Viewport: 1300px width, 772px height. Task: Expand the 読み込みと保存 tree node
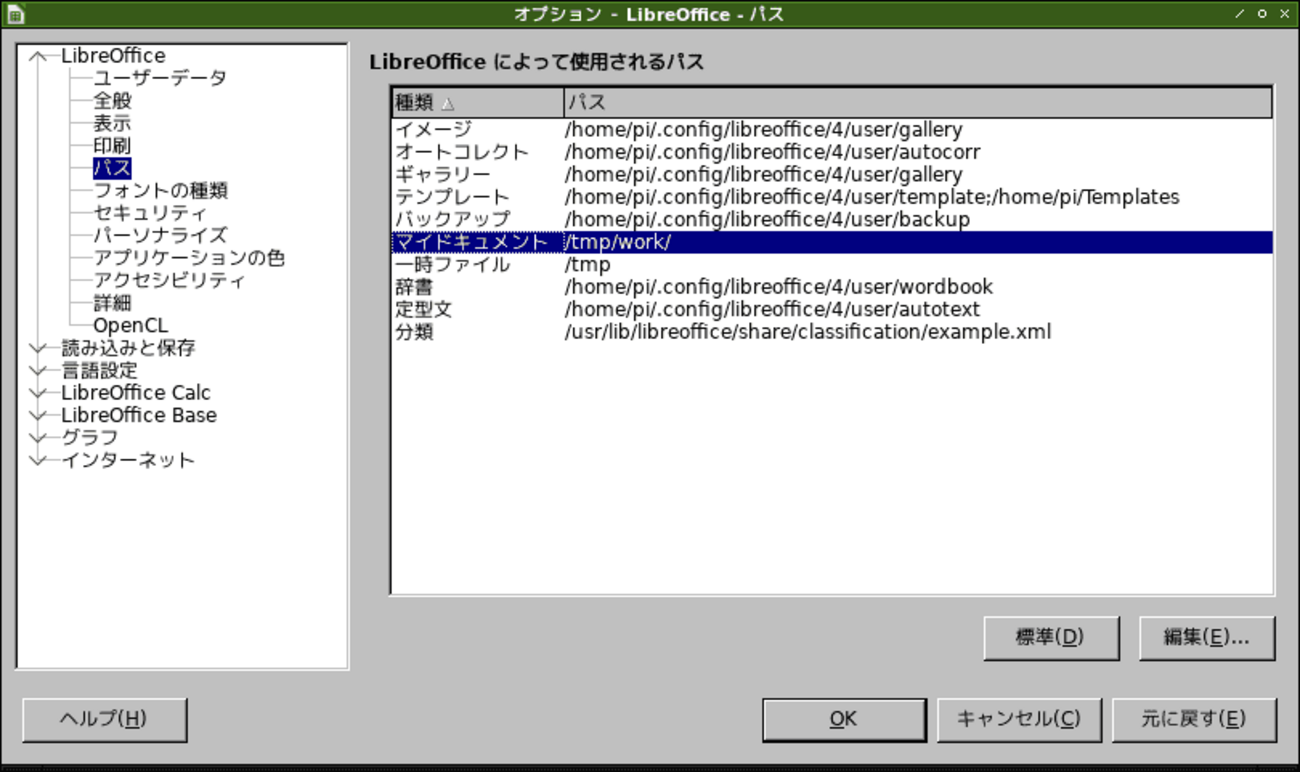39,348
